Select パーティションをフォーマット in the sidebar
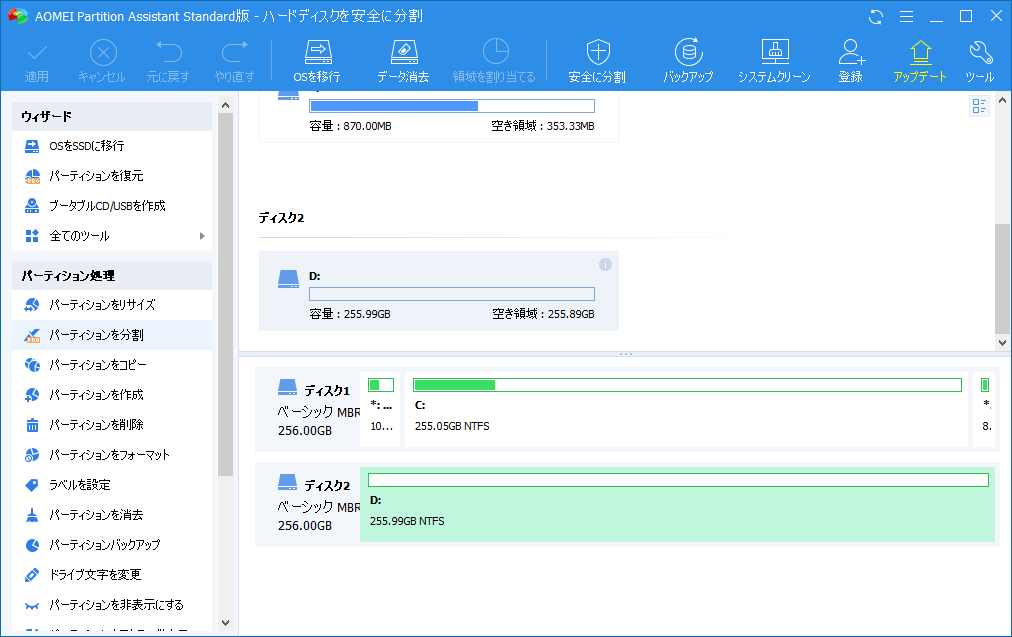 (x=112, y=454)
